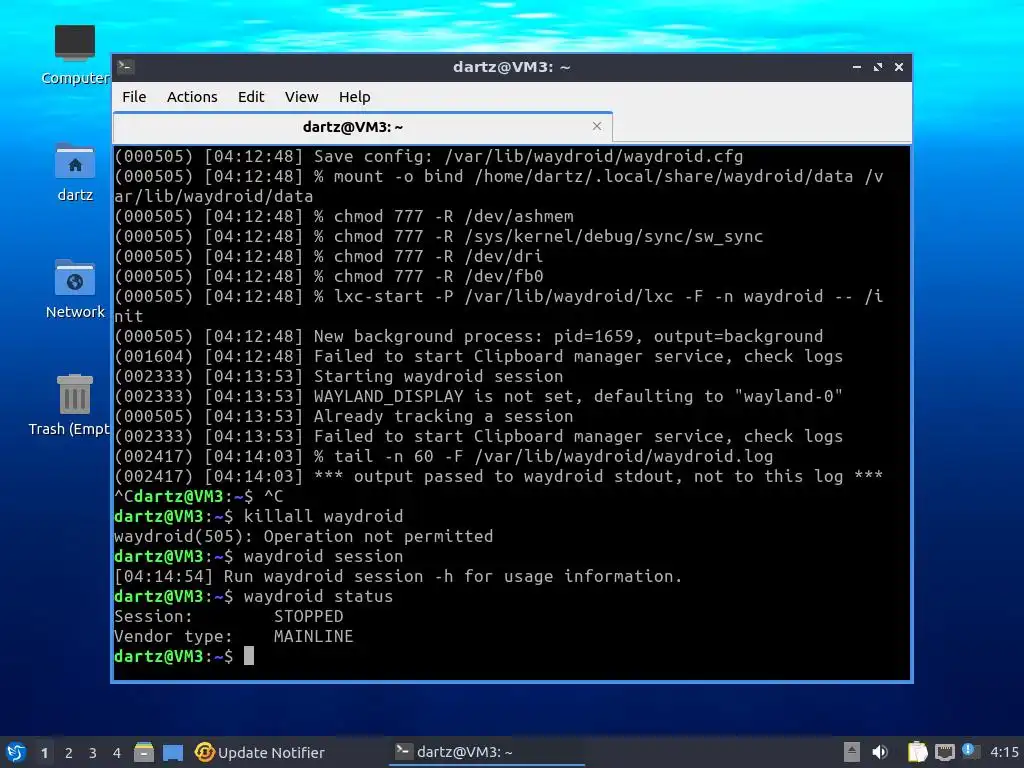Open the Computer desktop icon
Image resolution: width=1024 pixels, height=768 pixels.
[x=75, y=55]
